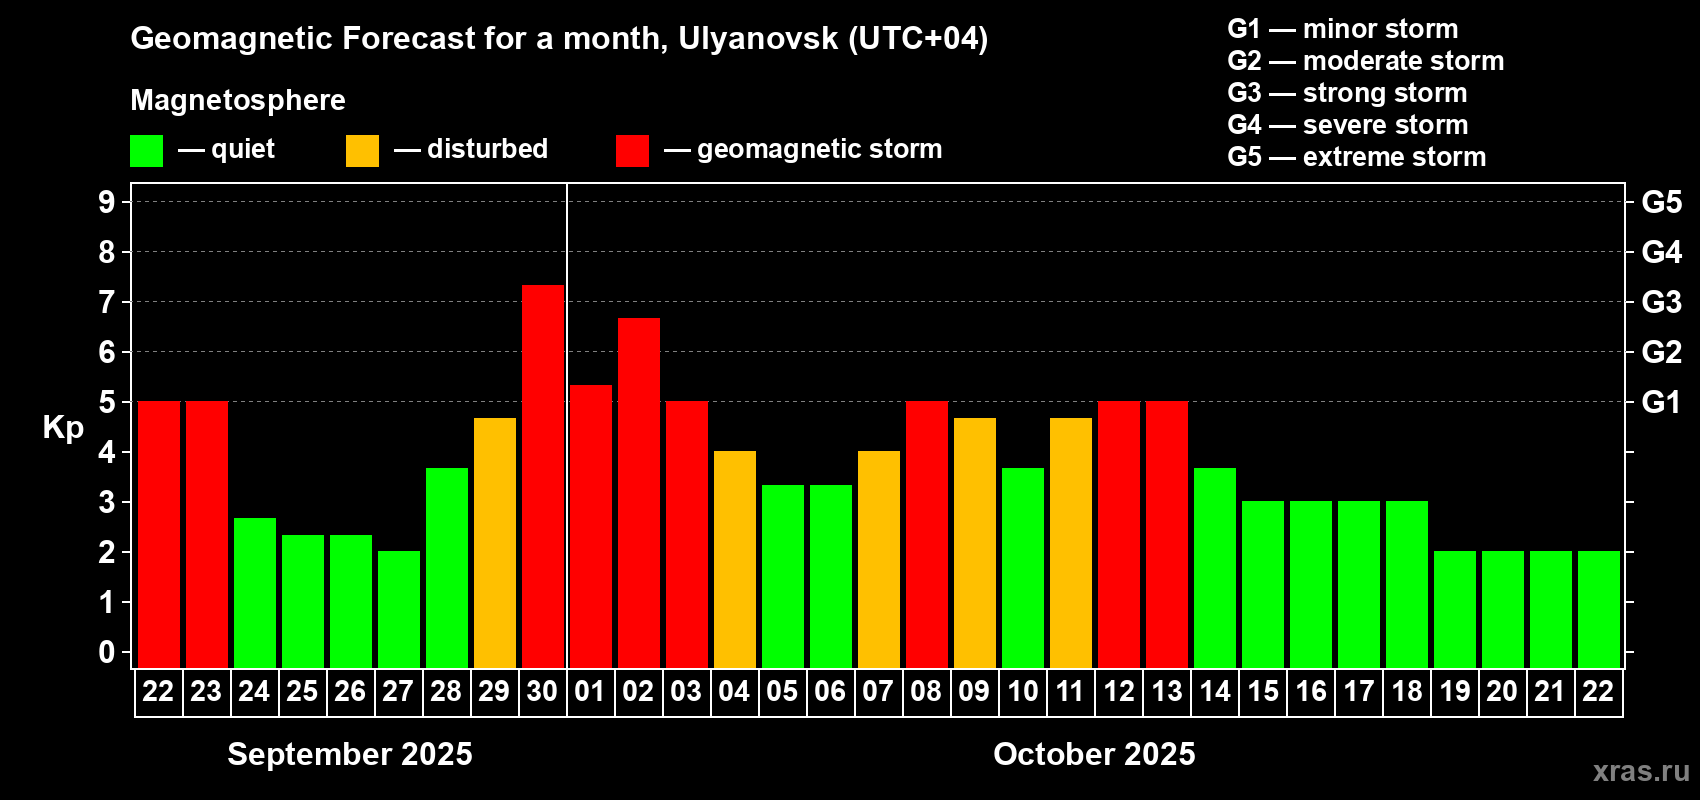Click the yellow disturbed legend swatch
The width and height of the screenshot is (1700, 800).
click(363, 151)
